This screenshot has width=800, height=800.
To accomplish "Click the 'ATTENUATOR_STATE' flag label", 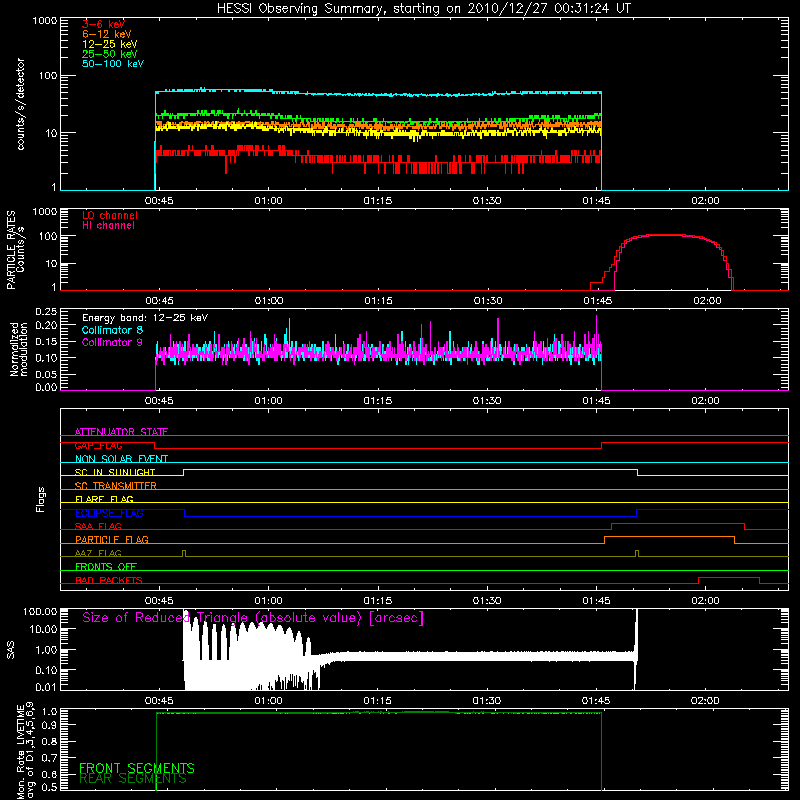I will tap(121, 432).
